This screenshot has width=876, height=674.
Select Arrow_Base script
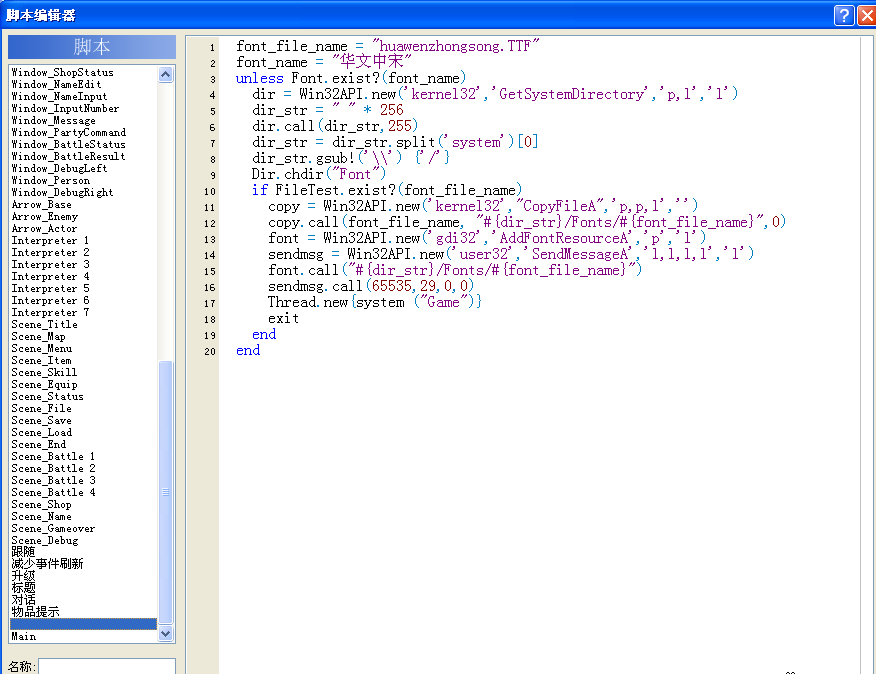click(41, 205)
